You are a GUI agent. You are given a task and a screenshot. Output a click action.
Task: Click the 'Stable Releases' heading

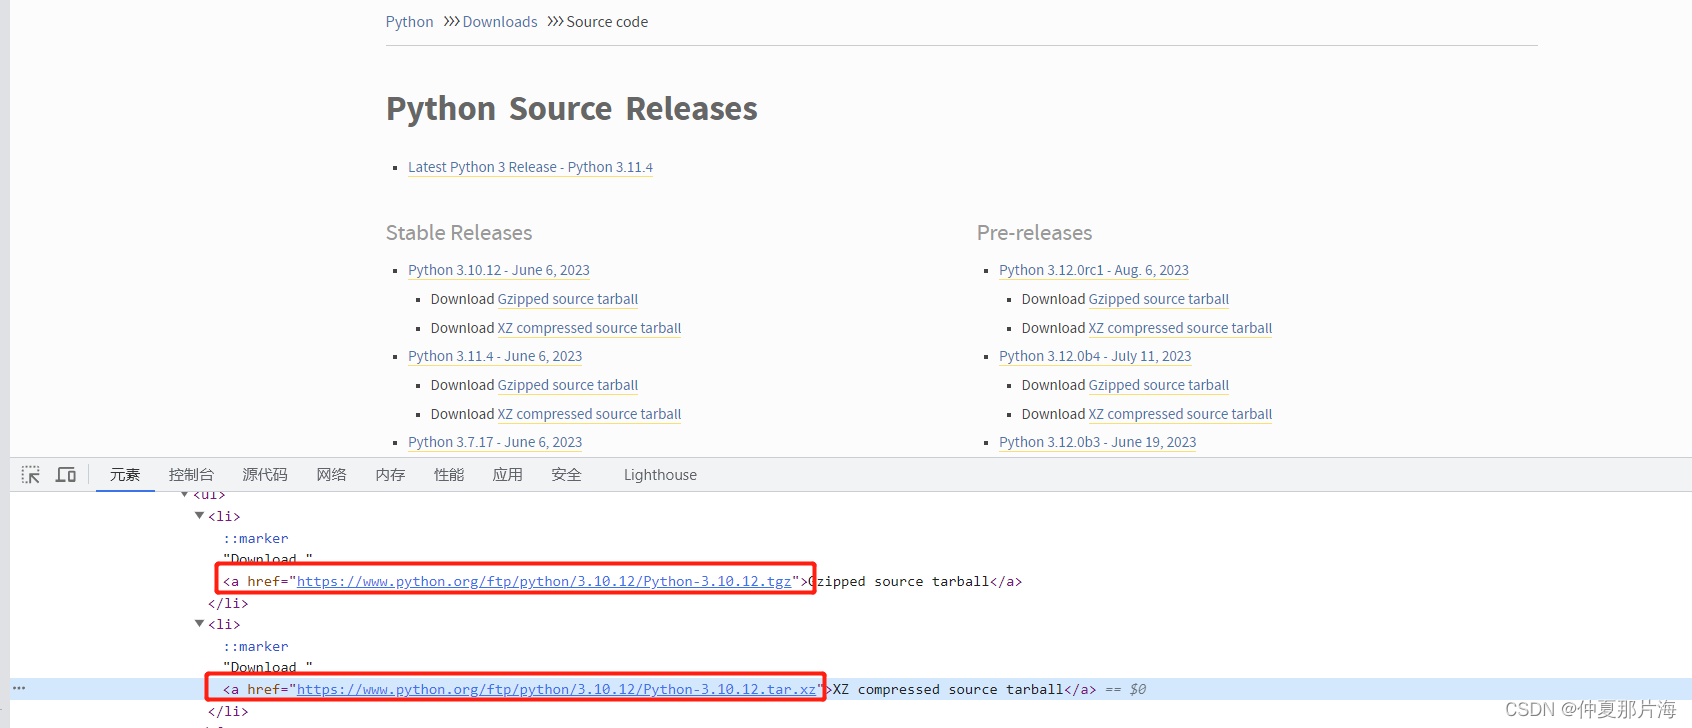(459, 233)
